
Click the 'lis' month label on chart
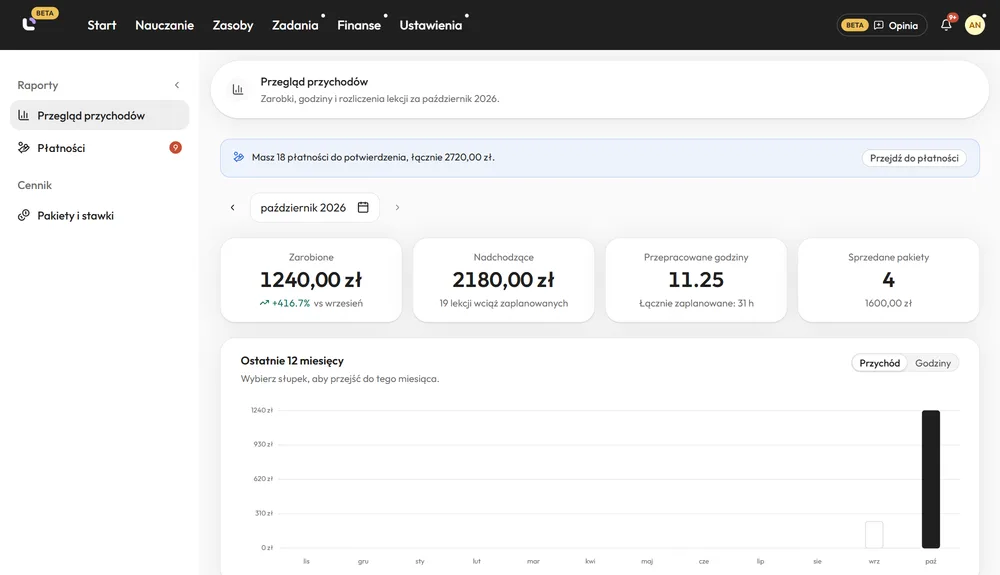pos(306,562)
